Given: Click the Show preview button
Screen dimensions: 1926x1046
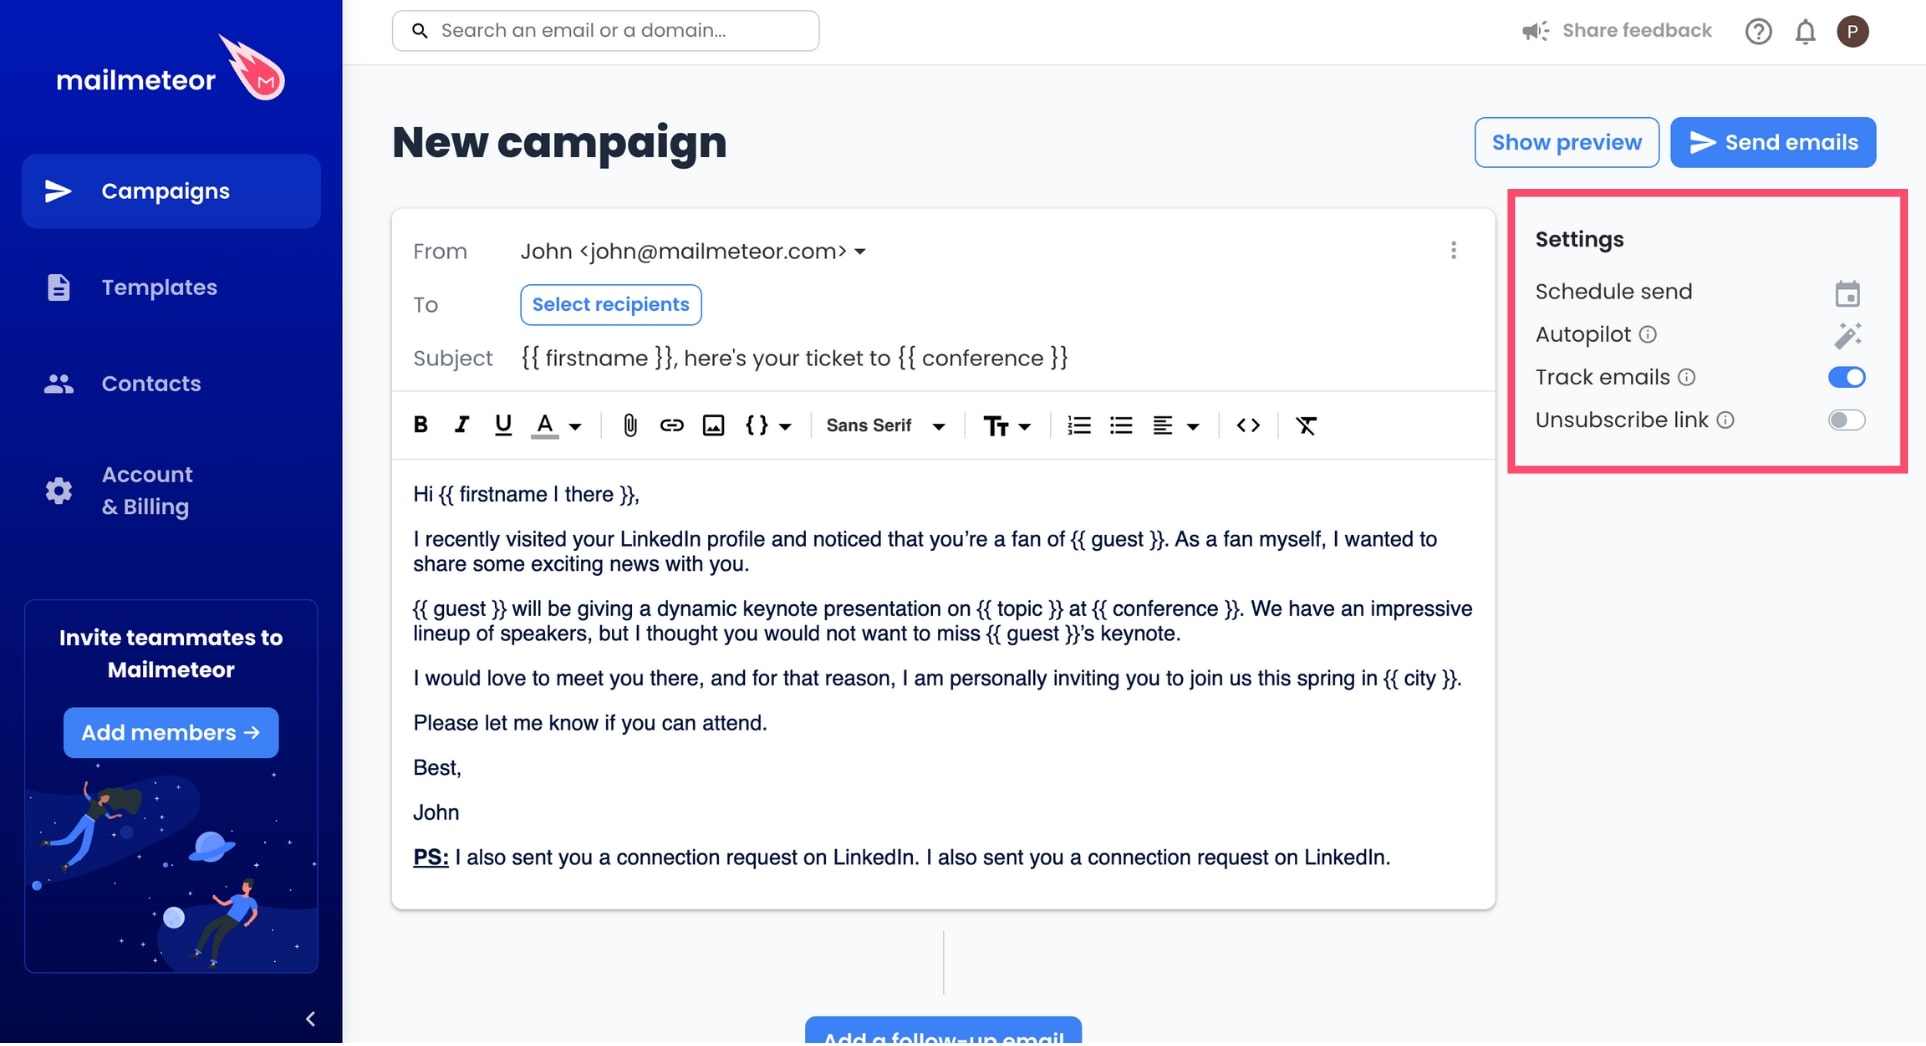Looking at the screenshot, I should coord(1566,143).
